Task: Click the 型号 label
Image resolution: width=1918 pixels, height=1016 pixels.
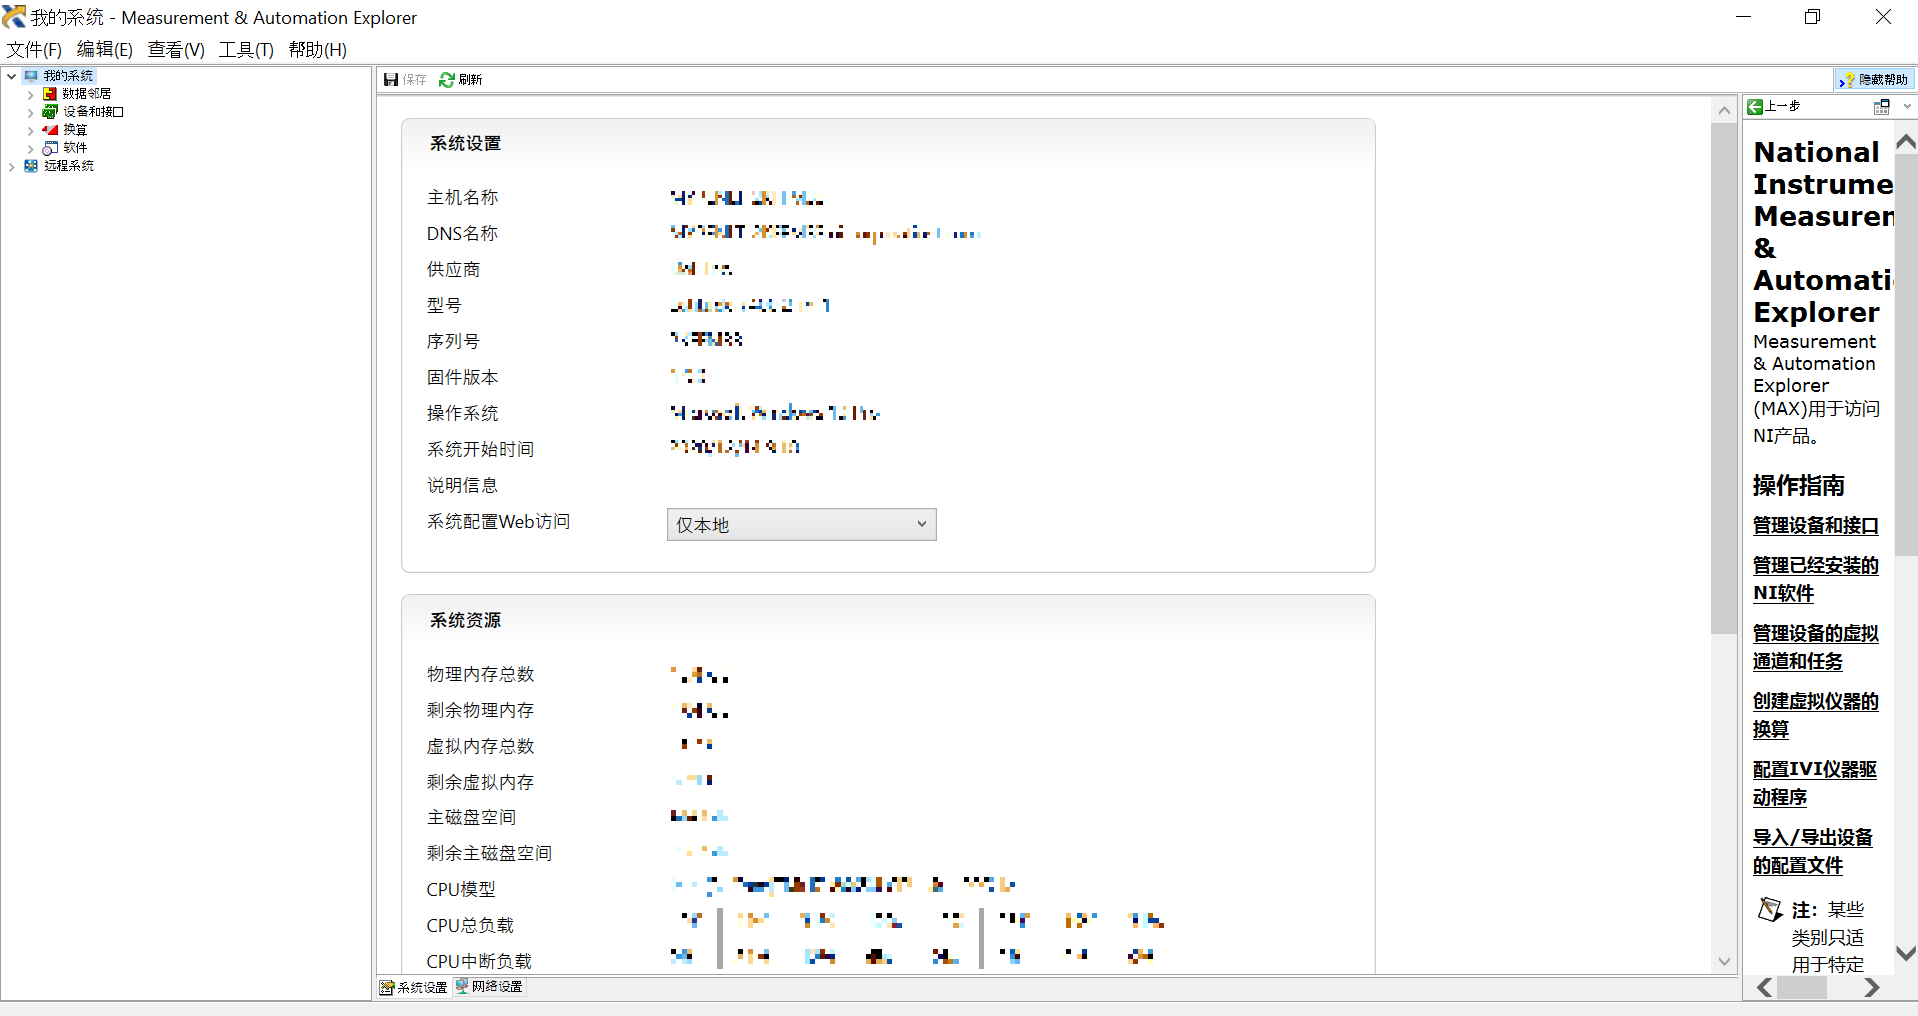Action: tap(444, 306)
